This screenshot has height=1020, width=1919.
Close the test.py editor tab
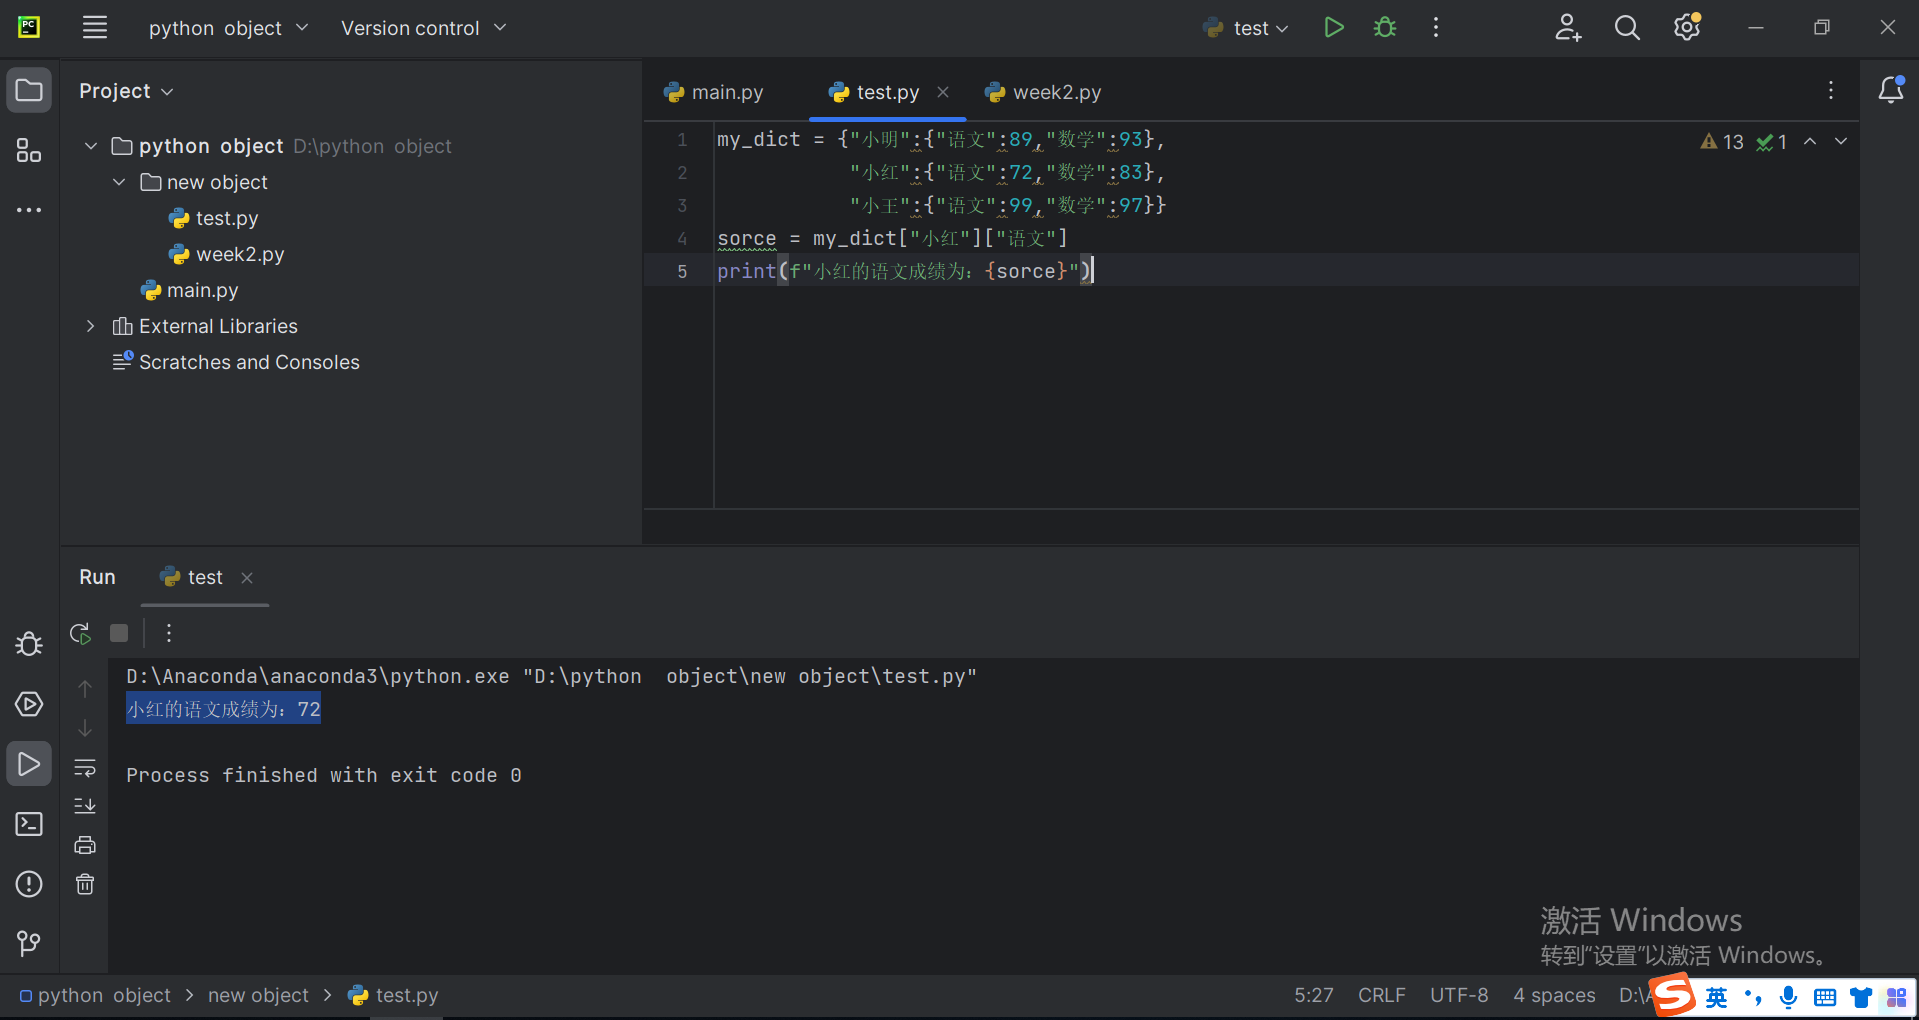(x=943, y=92)
